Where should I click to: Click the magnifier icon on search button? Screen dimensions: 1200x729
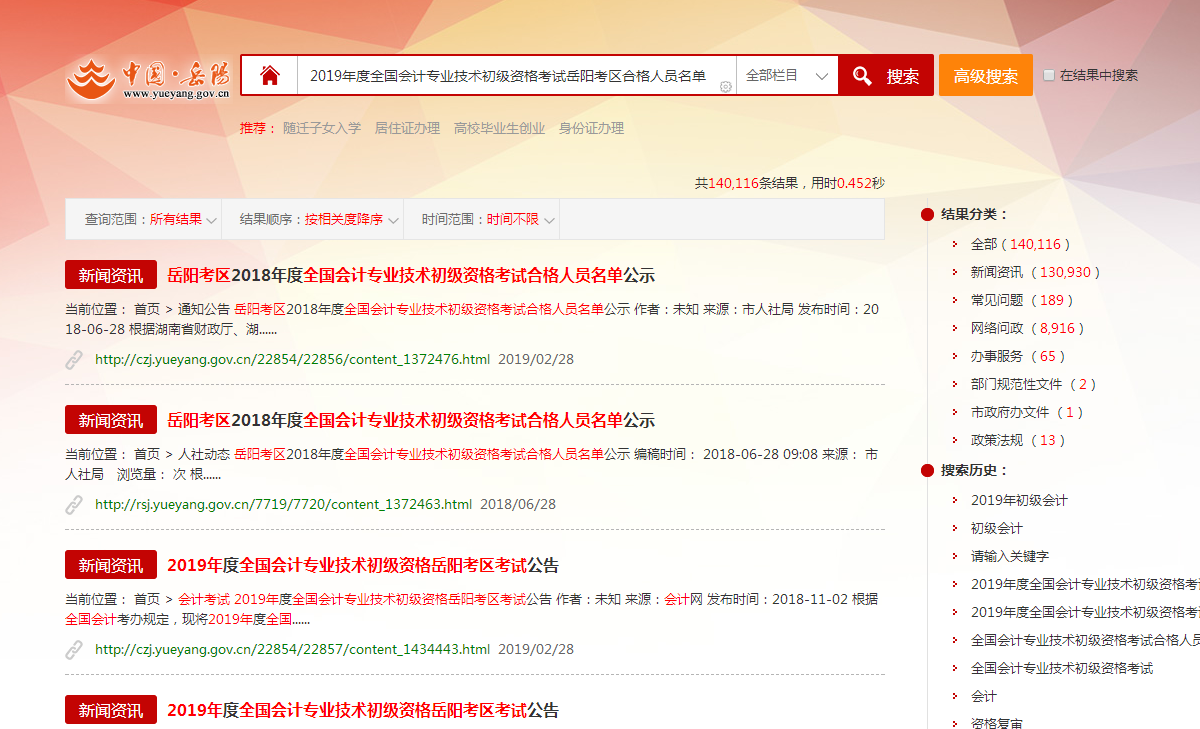coord(861,76)
